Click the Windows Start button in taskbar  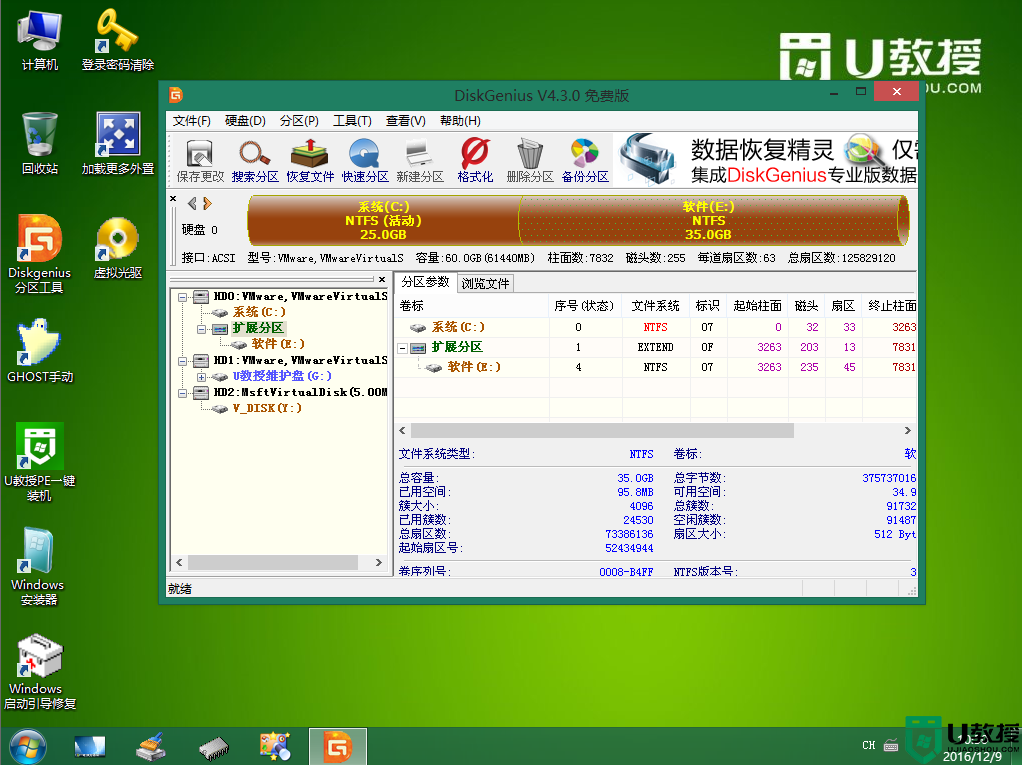[x=26, y=746]
